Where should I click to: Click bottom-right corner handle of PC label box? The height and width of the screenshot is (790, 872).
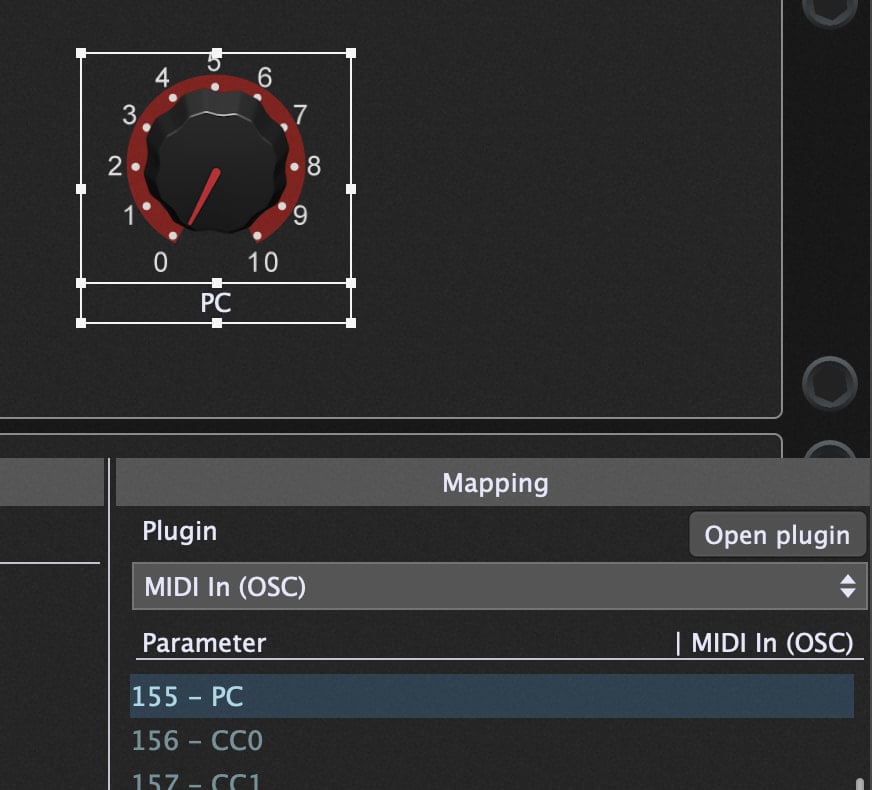350,322
